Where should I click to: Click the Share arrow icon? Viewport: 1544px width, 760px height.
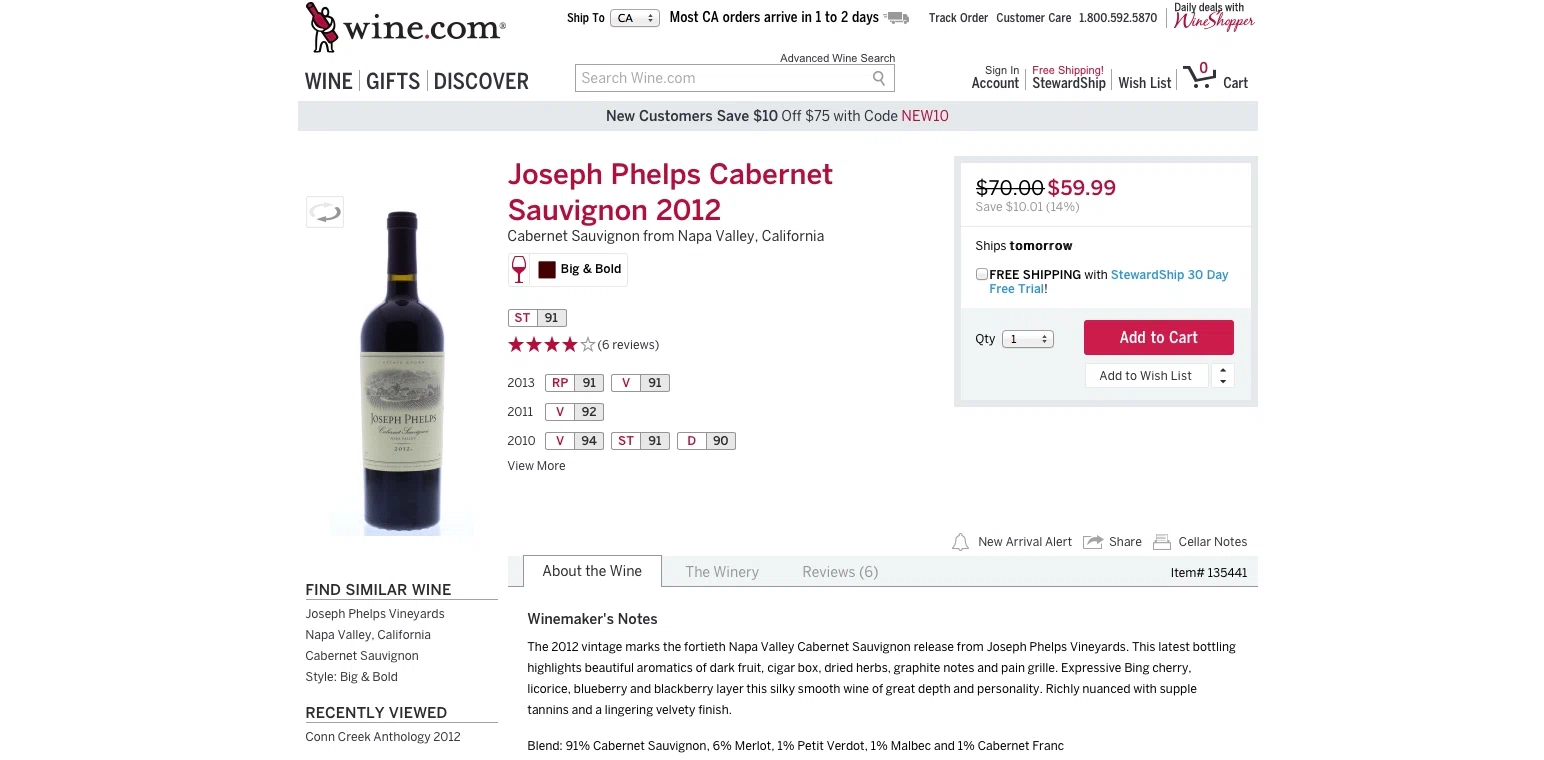click(1093, 542)
